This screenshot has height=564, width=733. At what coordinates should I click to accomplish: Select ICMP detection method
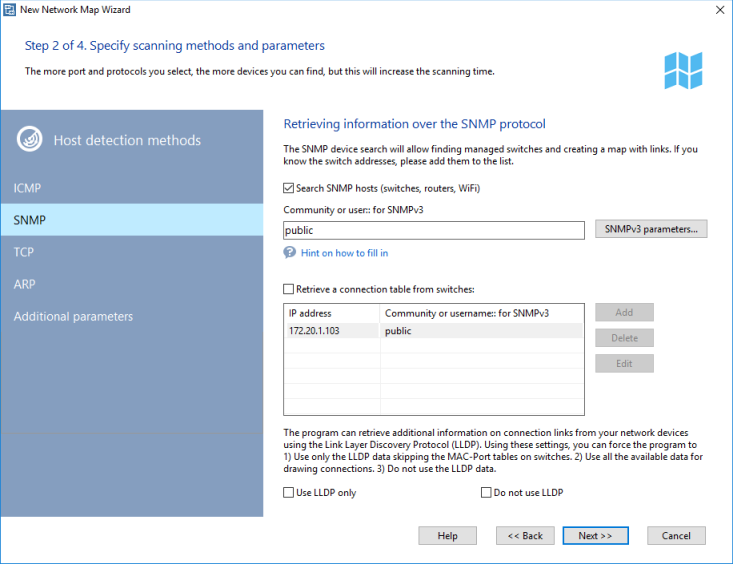pos(28,188)
